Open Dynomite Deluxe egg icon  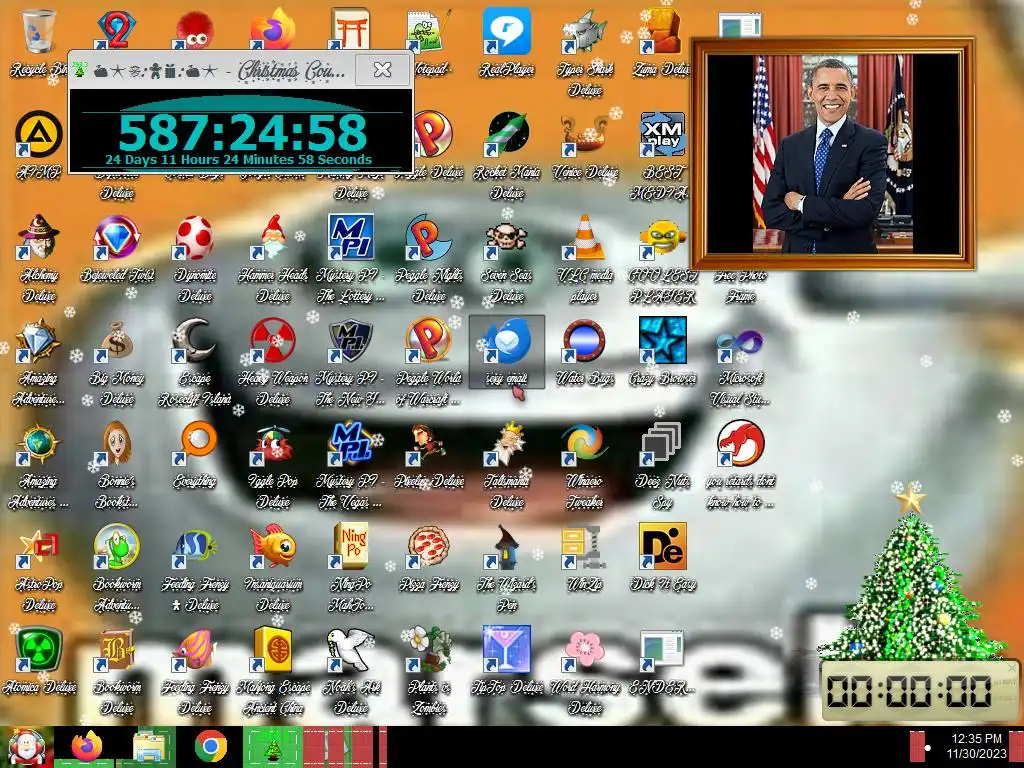[195, 236]
